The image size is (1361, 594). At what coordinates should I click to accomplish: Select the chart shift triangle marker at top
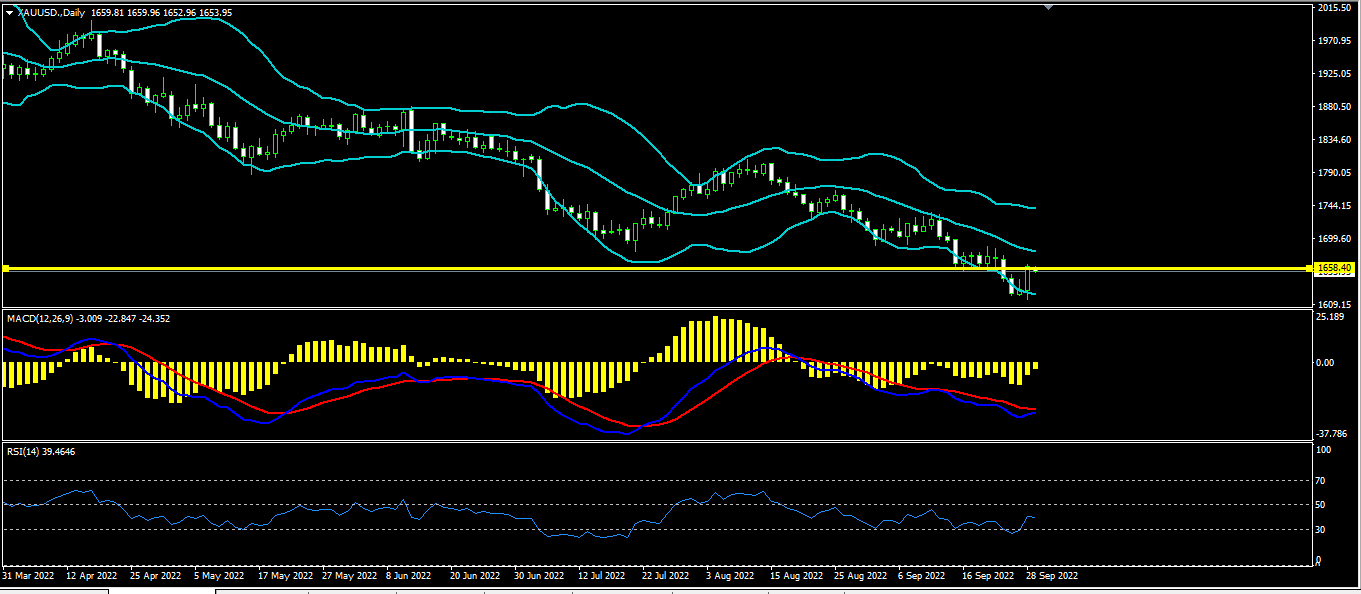(x=1048, y=7)
